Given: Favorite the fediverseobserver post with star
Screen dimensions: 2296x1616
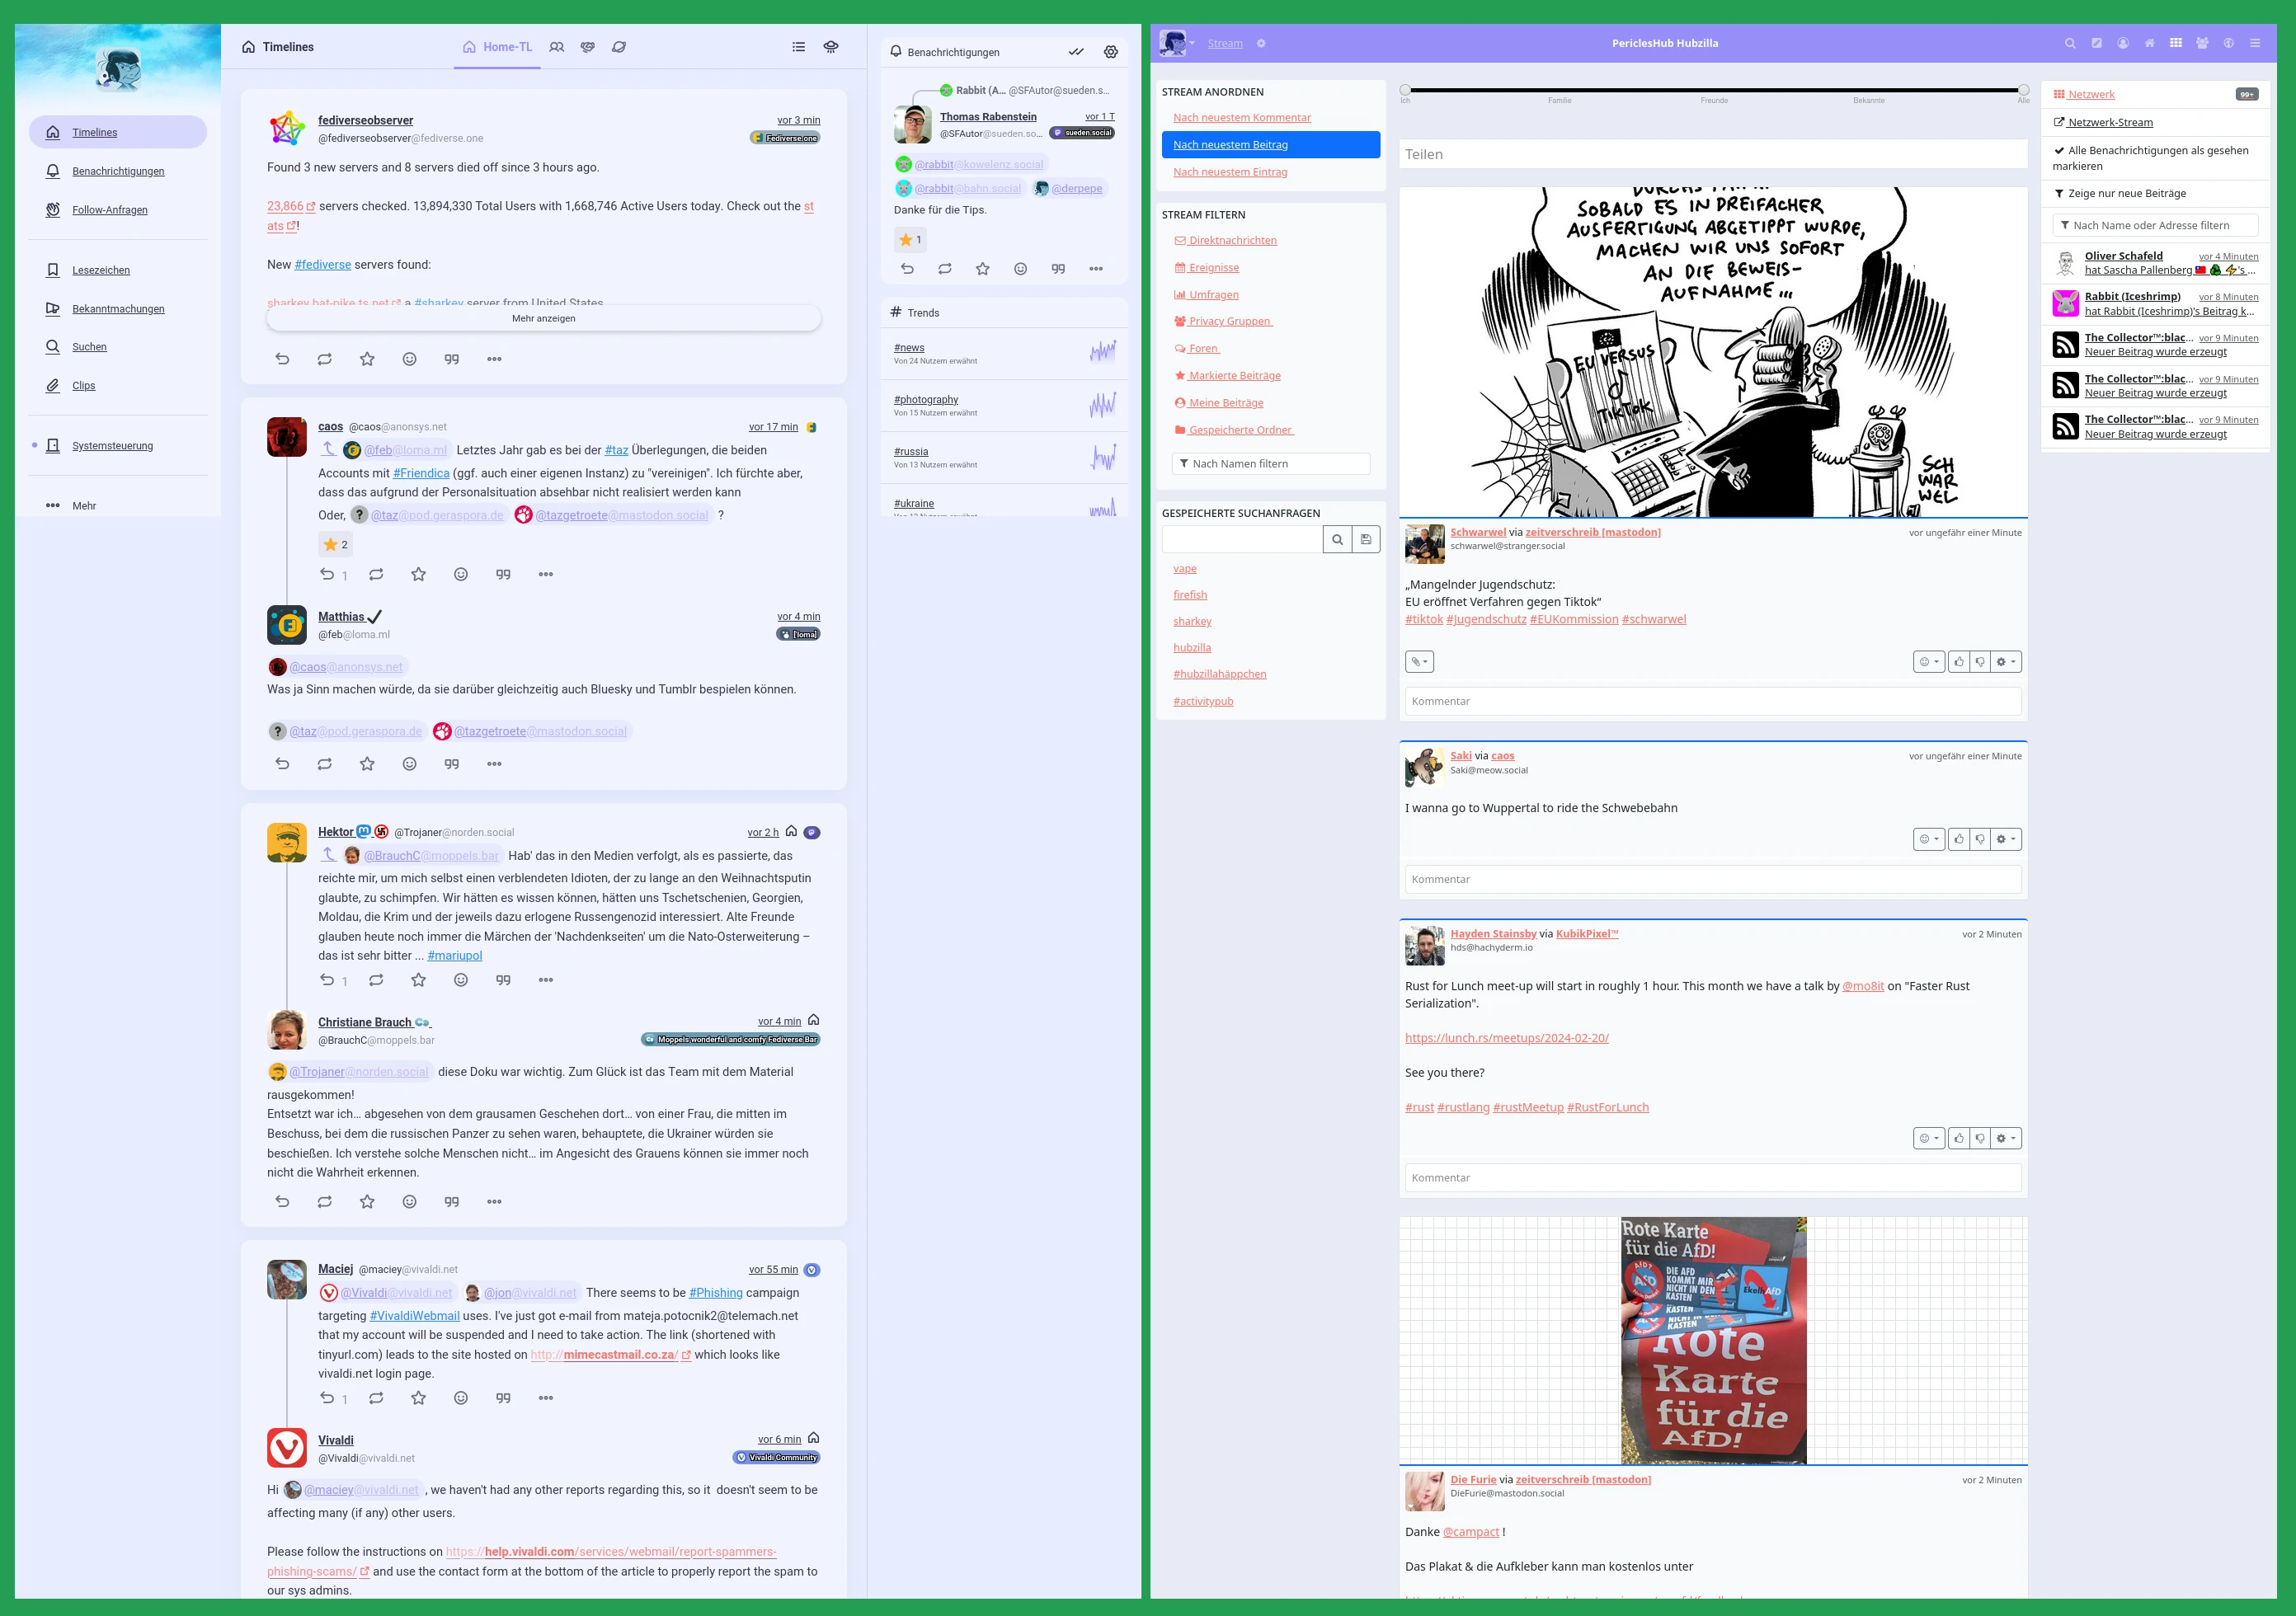Looking at the screenshot, I should [367, 359].
